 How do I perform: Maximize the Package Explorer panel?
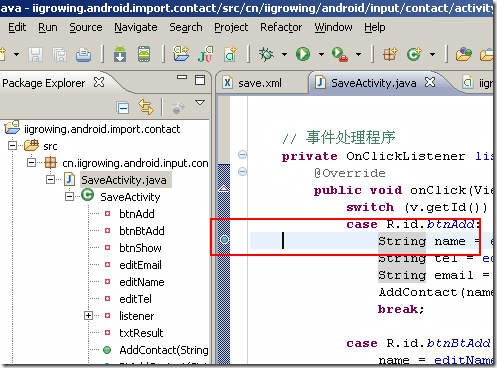click(200, 80)
